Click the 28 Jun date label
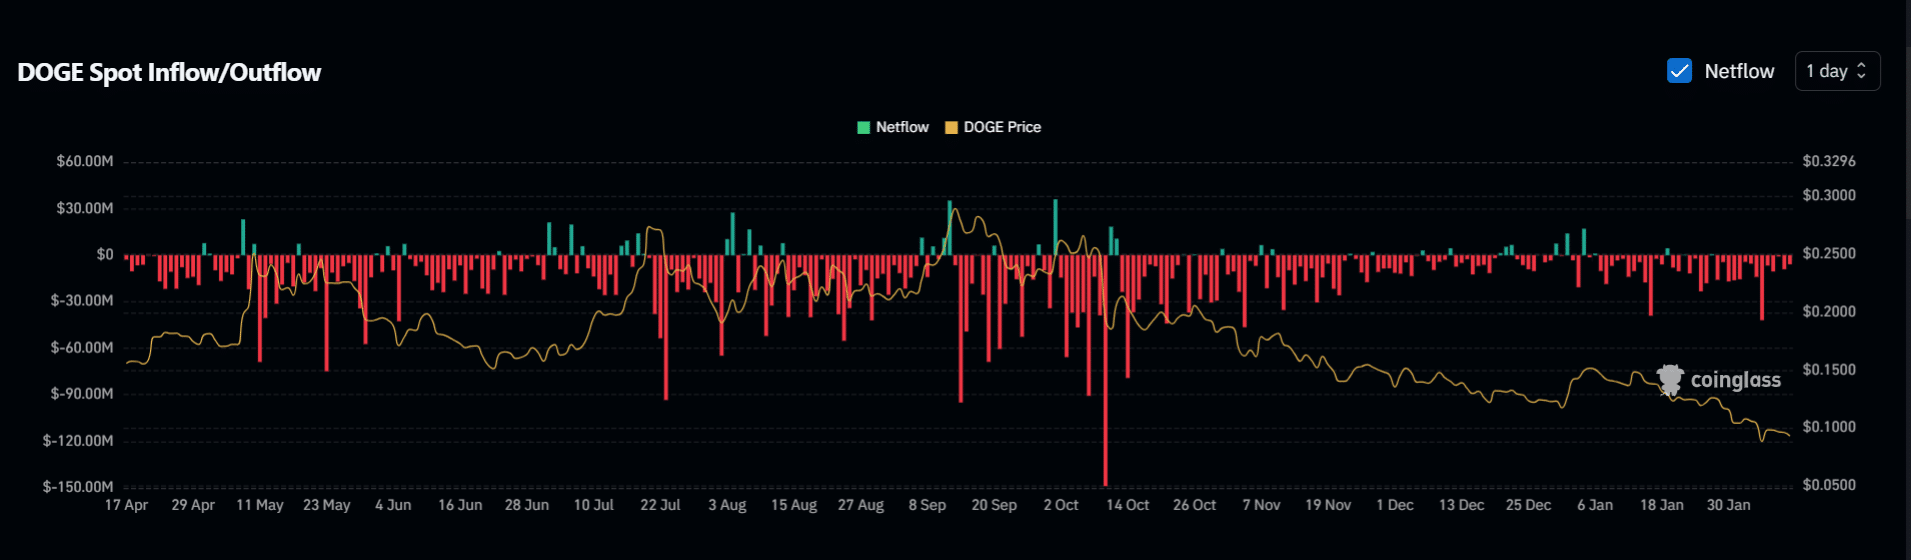Image resolution: width=1911 pixels, height=560 pixels. tap(527, 505)
